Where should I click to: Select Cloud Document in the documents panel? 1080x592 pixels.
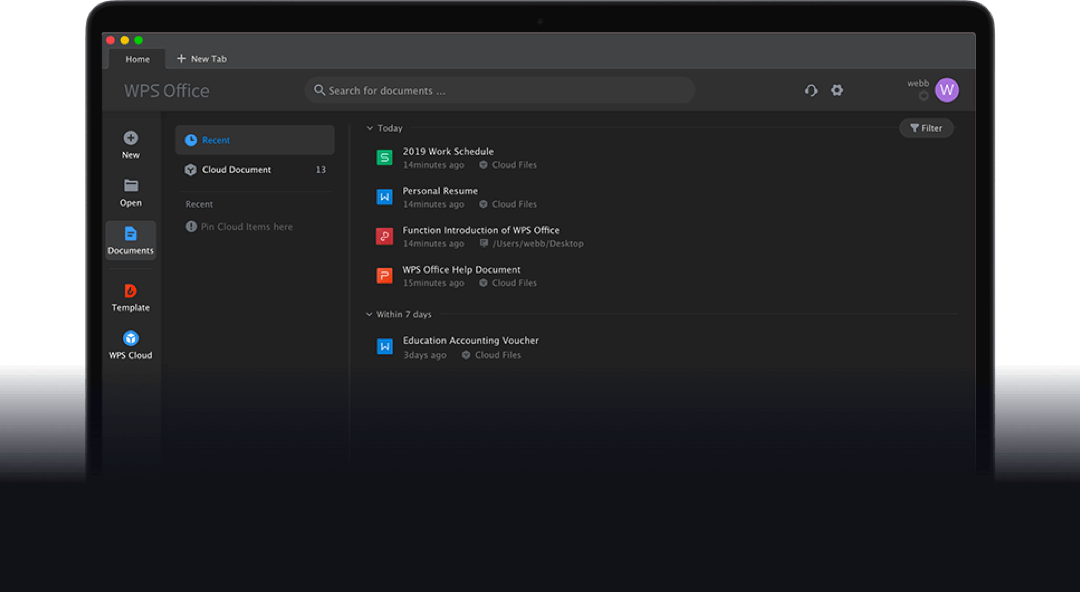coord(255,170)
